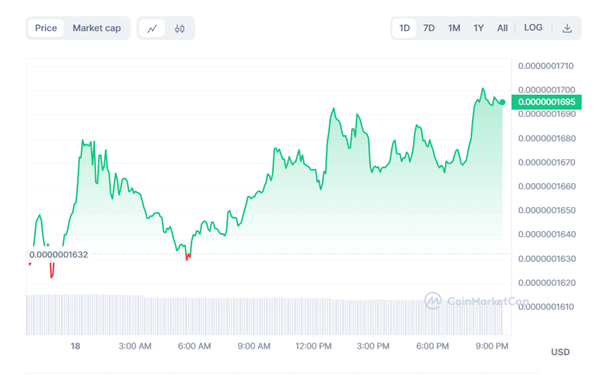Click the 3:00 AM x-axis label

click(x=135, y=346)
